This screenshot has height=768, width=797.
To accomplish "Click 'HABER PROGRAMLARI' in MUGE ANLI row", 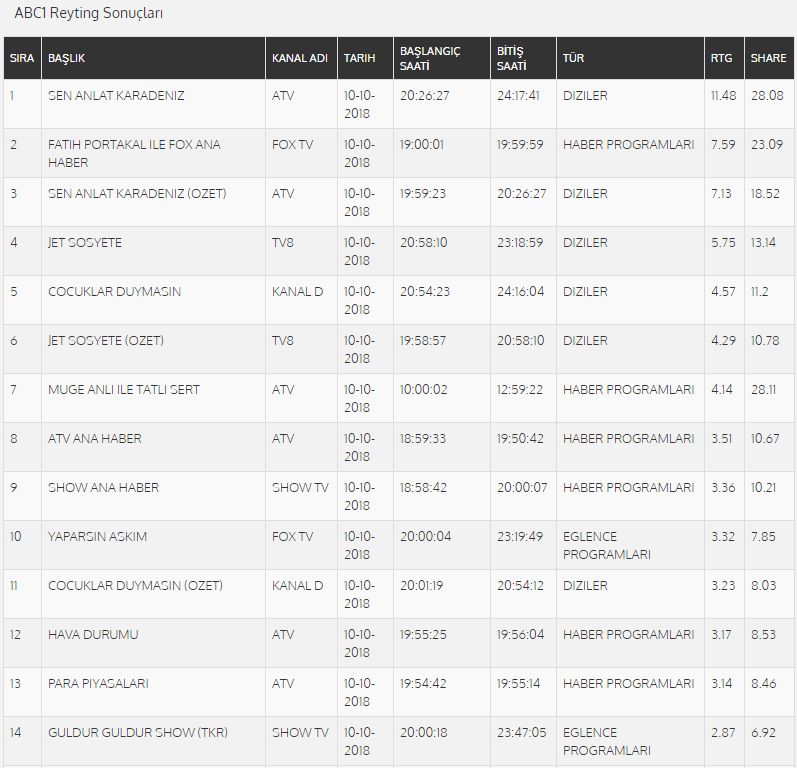I will click(x=628, y=390).
